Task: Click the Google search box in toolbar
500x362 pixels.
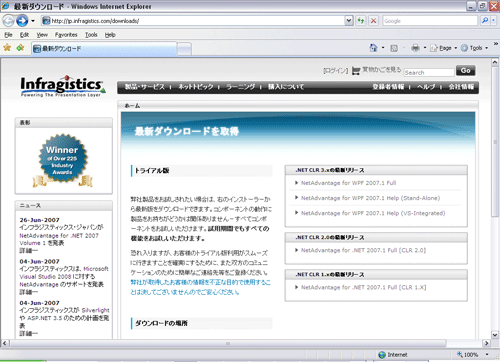Action: click(x=430, y=21)
